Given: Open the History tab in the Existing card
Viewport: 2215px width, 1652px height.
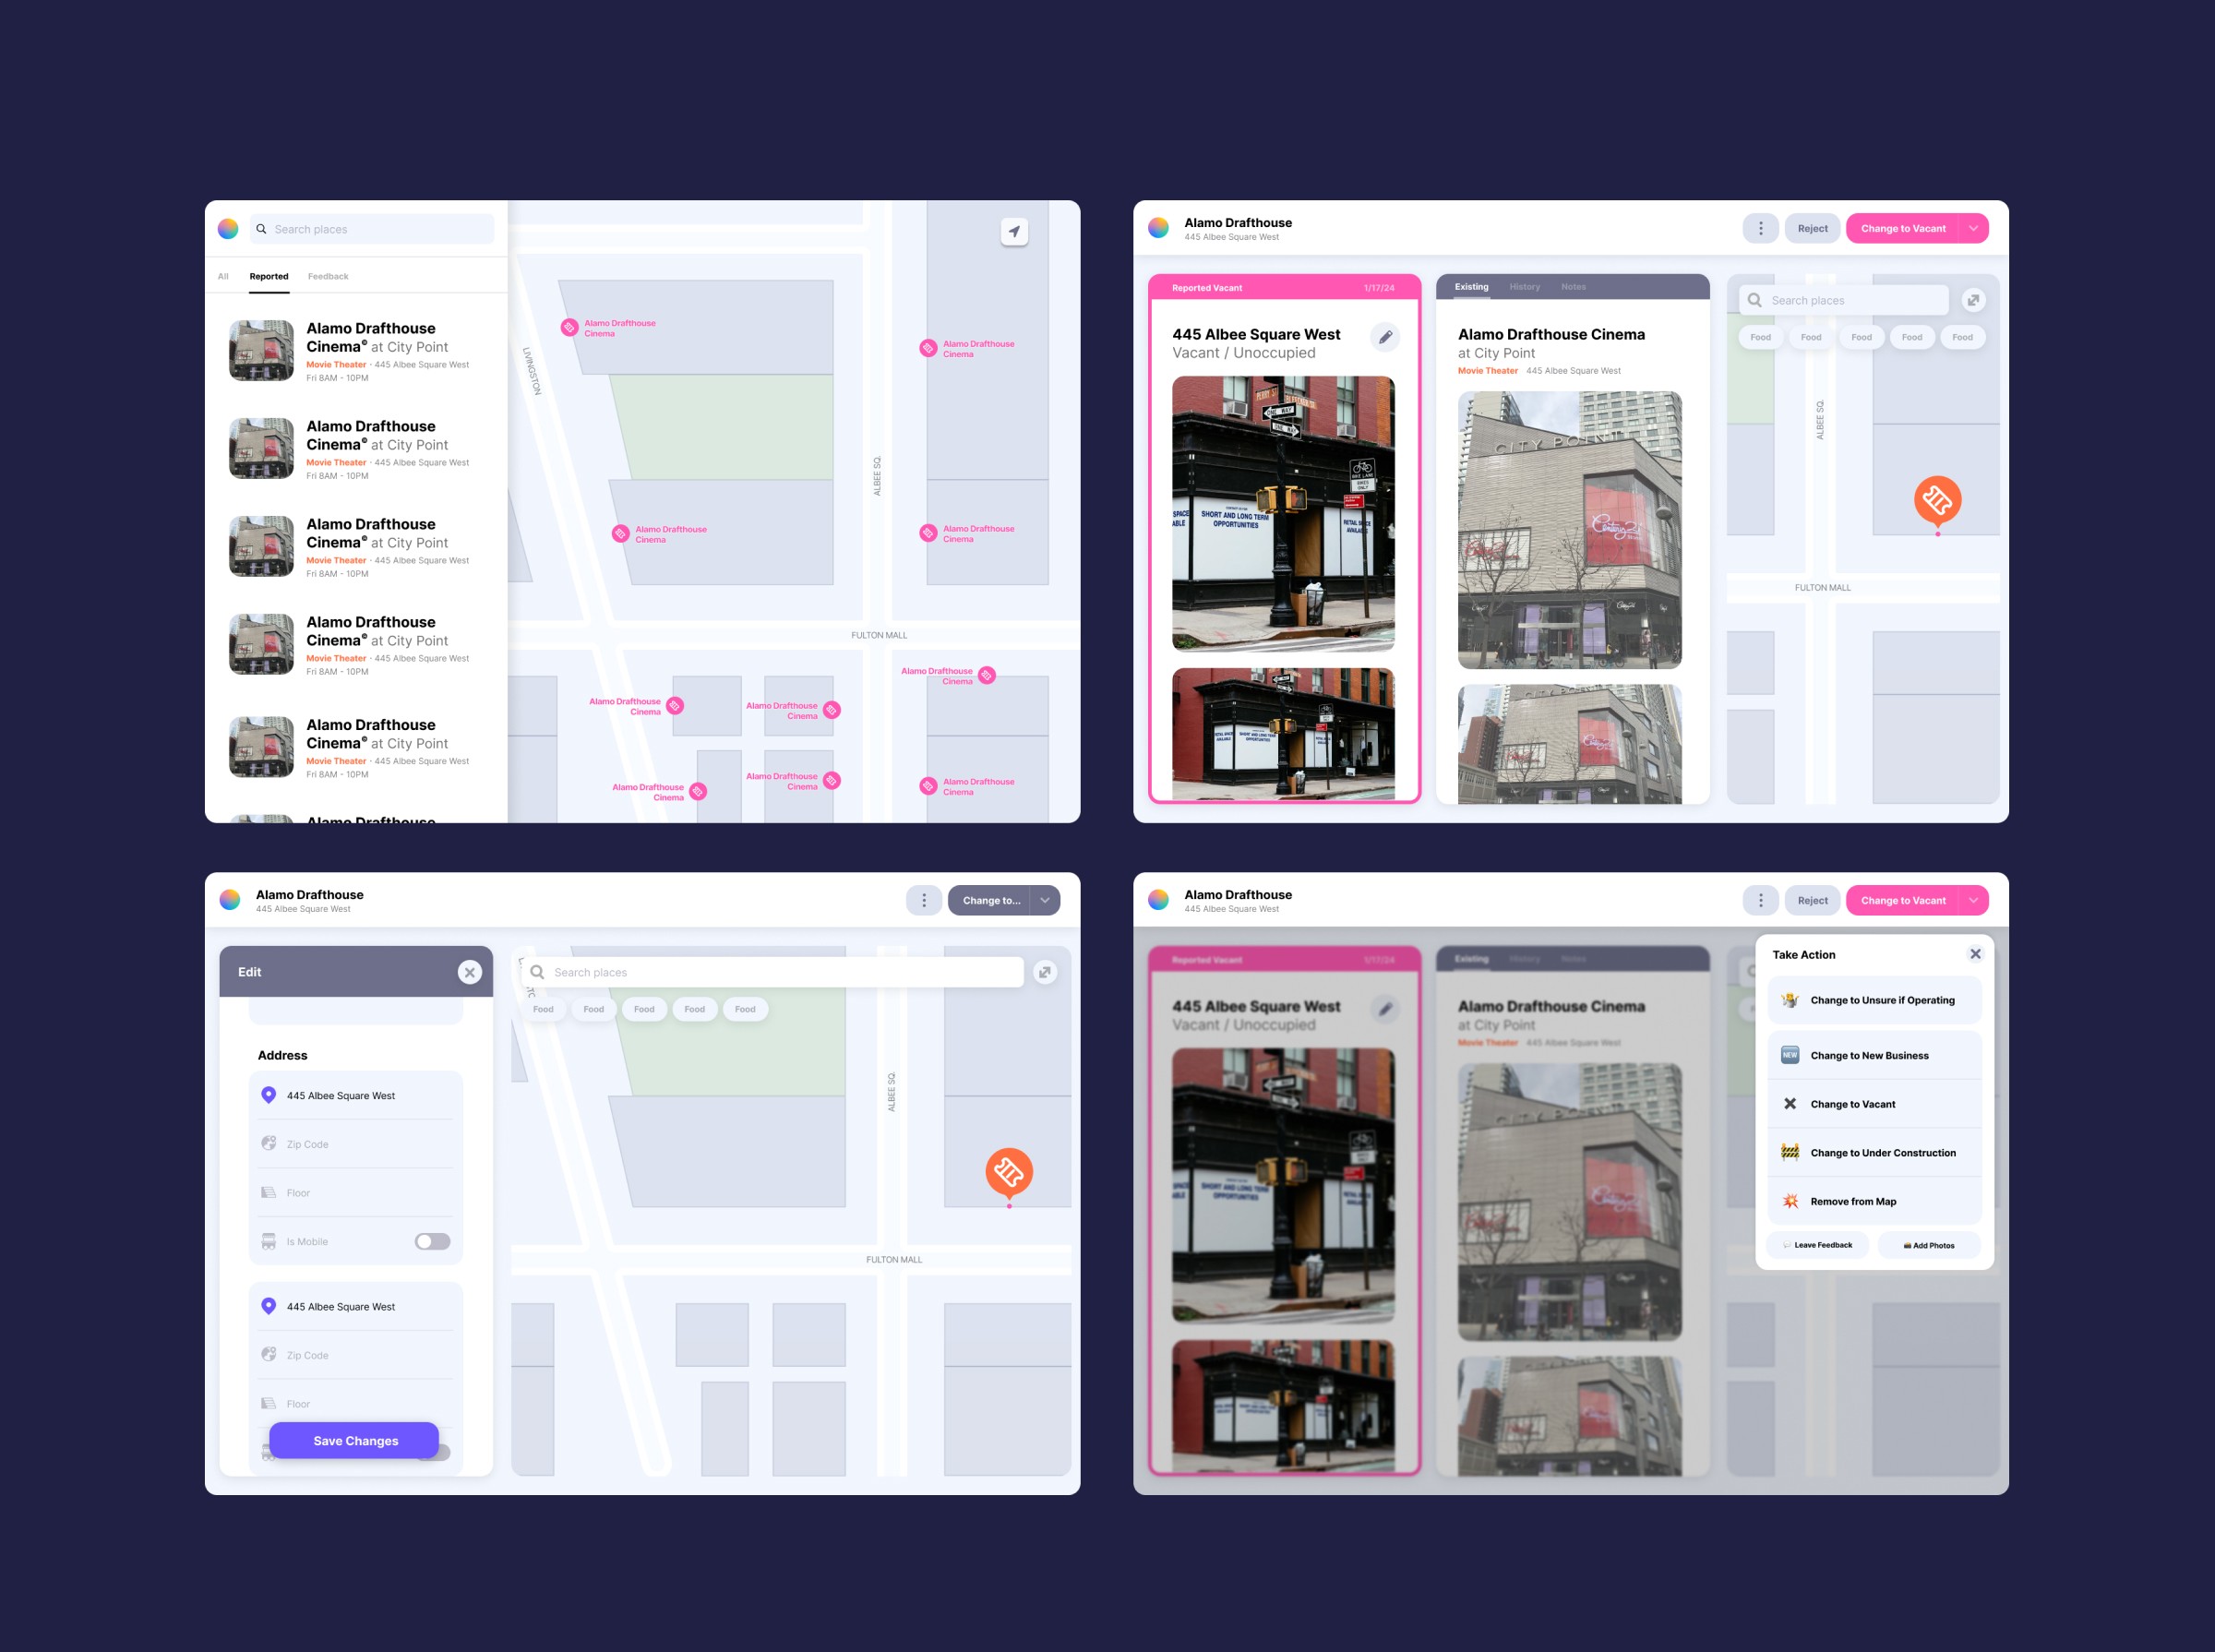Looking at the screenshot, I should point(1524,287).
